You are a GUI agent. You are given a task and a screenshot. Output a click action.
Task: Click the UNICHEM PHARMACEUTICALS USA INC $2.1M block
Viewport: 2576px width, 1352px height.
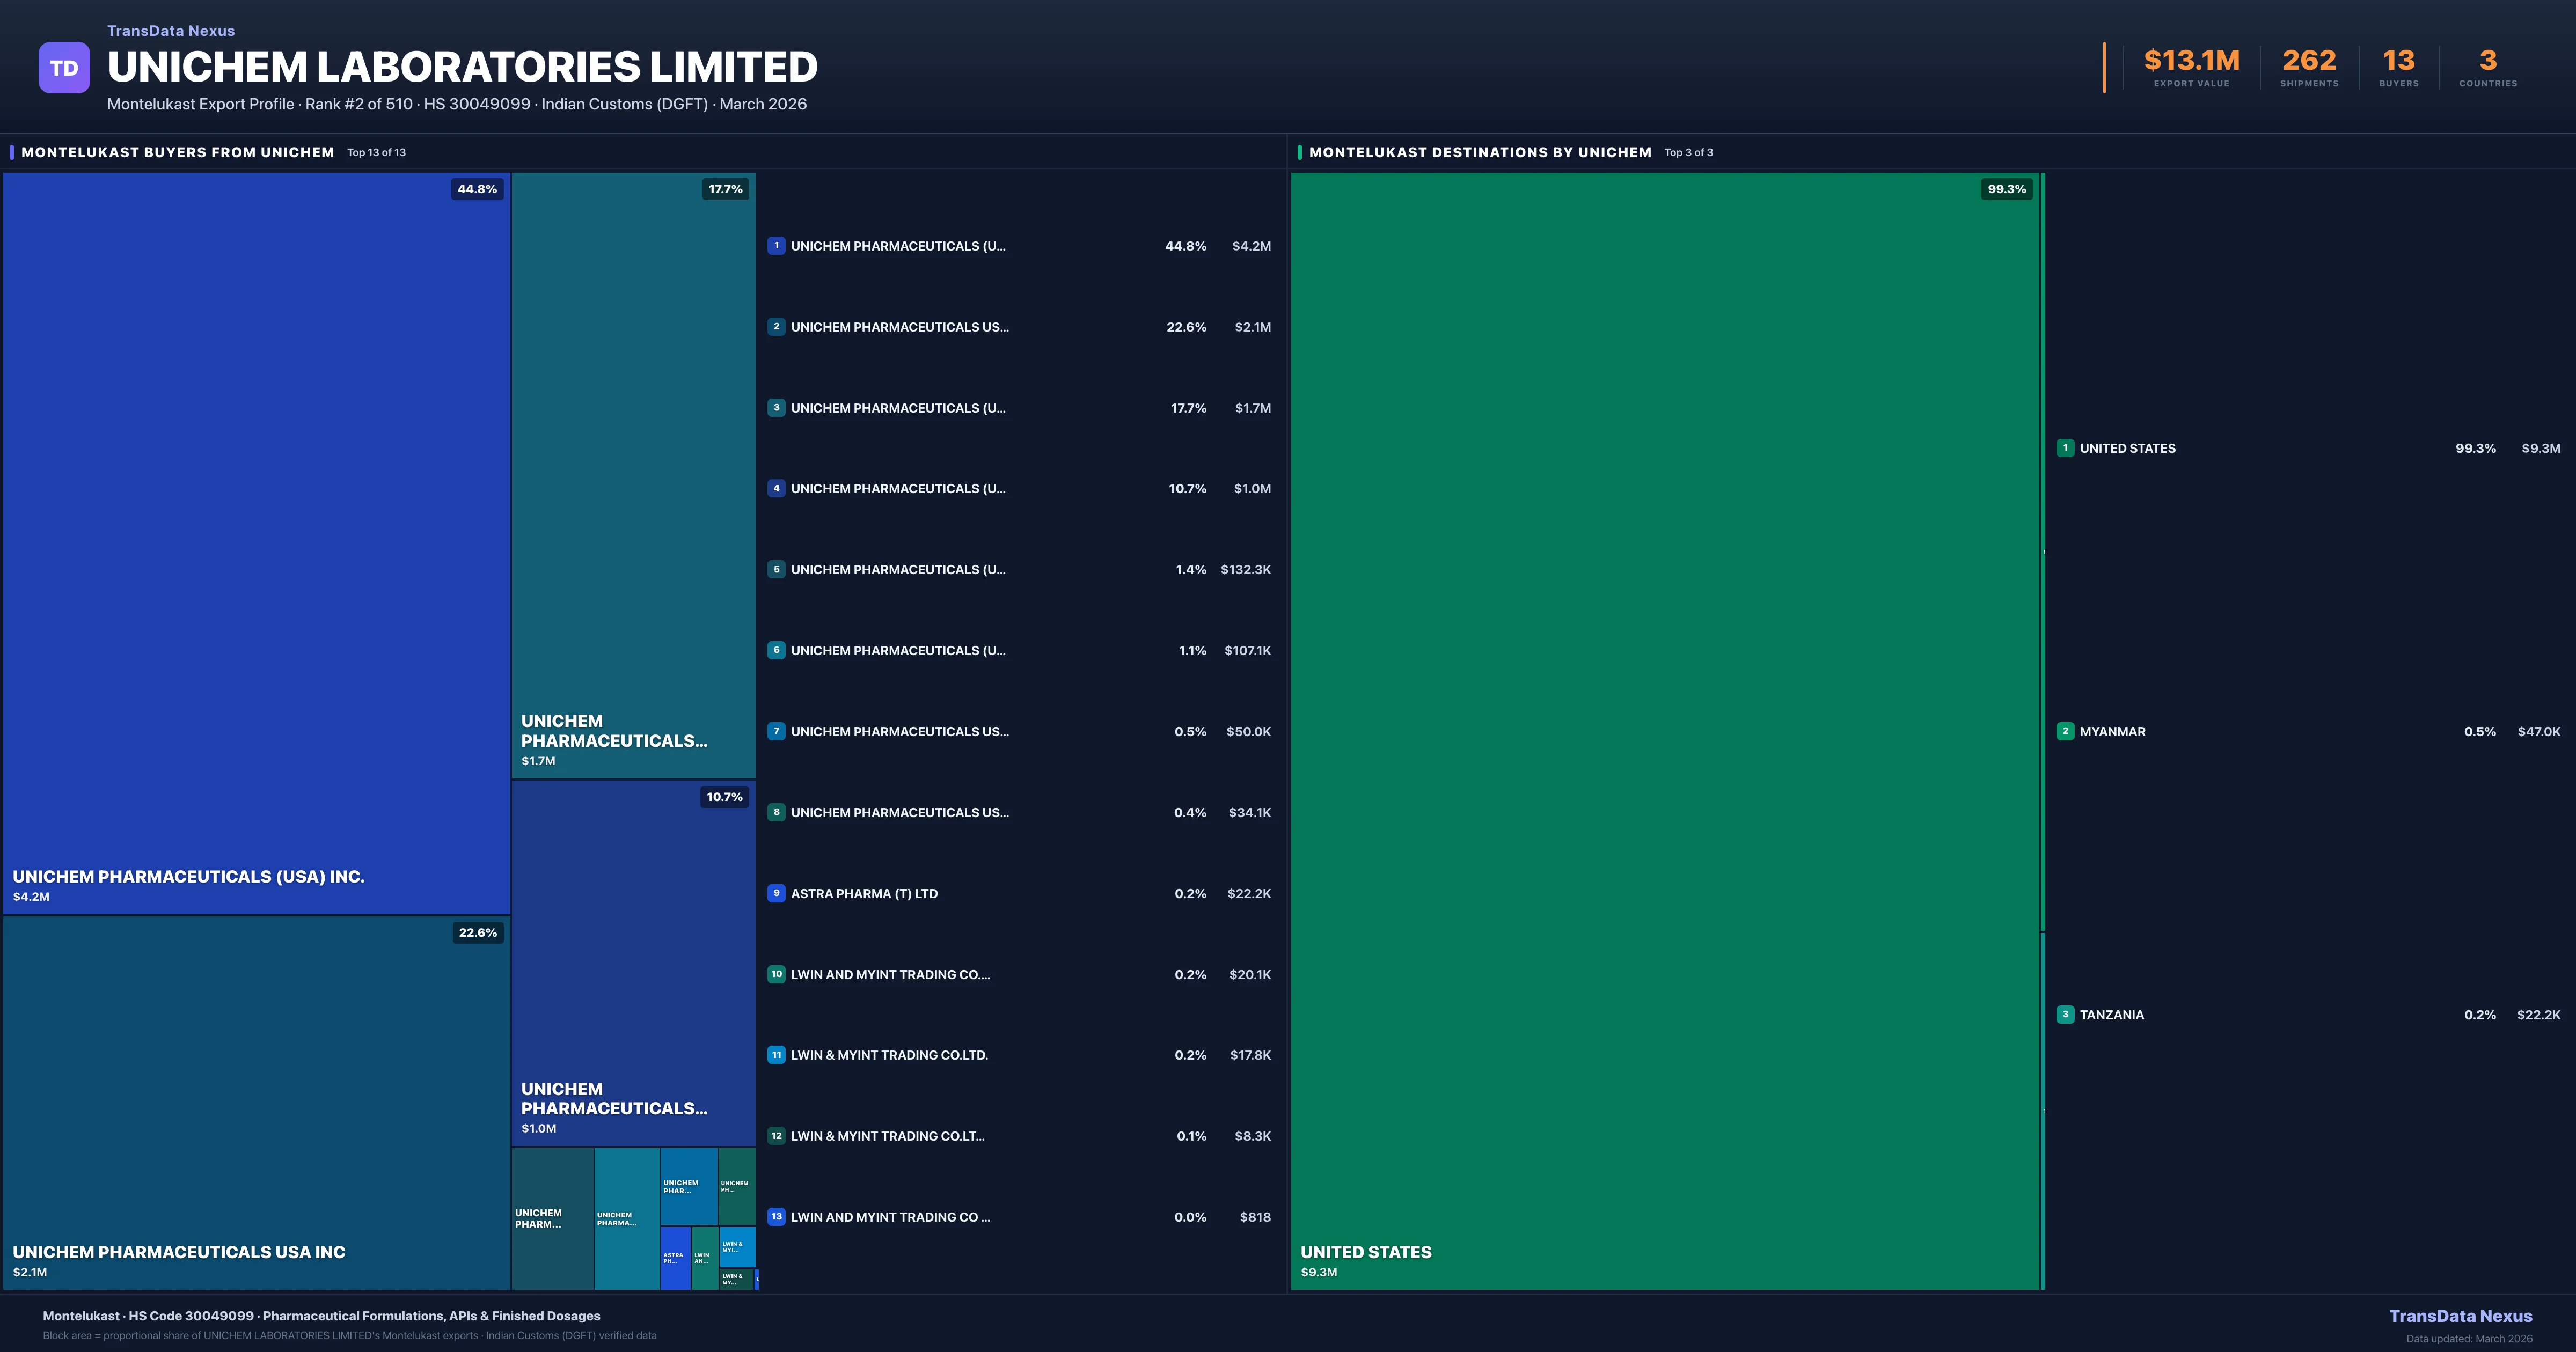point(255,1100)
